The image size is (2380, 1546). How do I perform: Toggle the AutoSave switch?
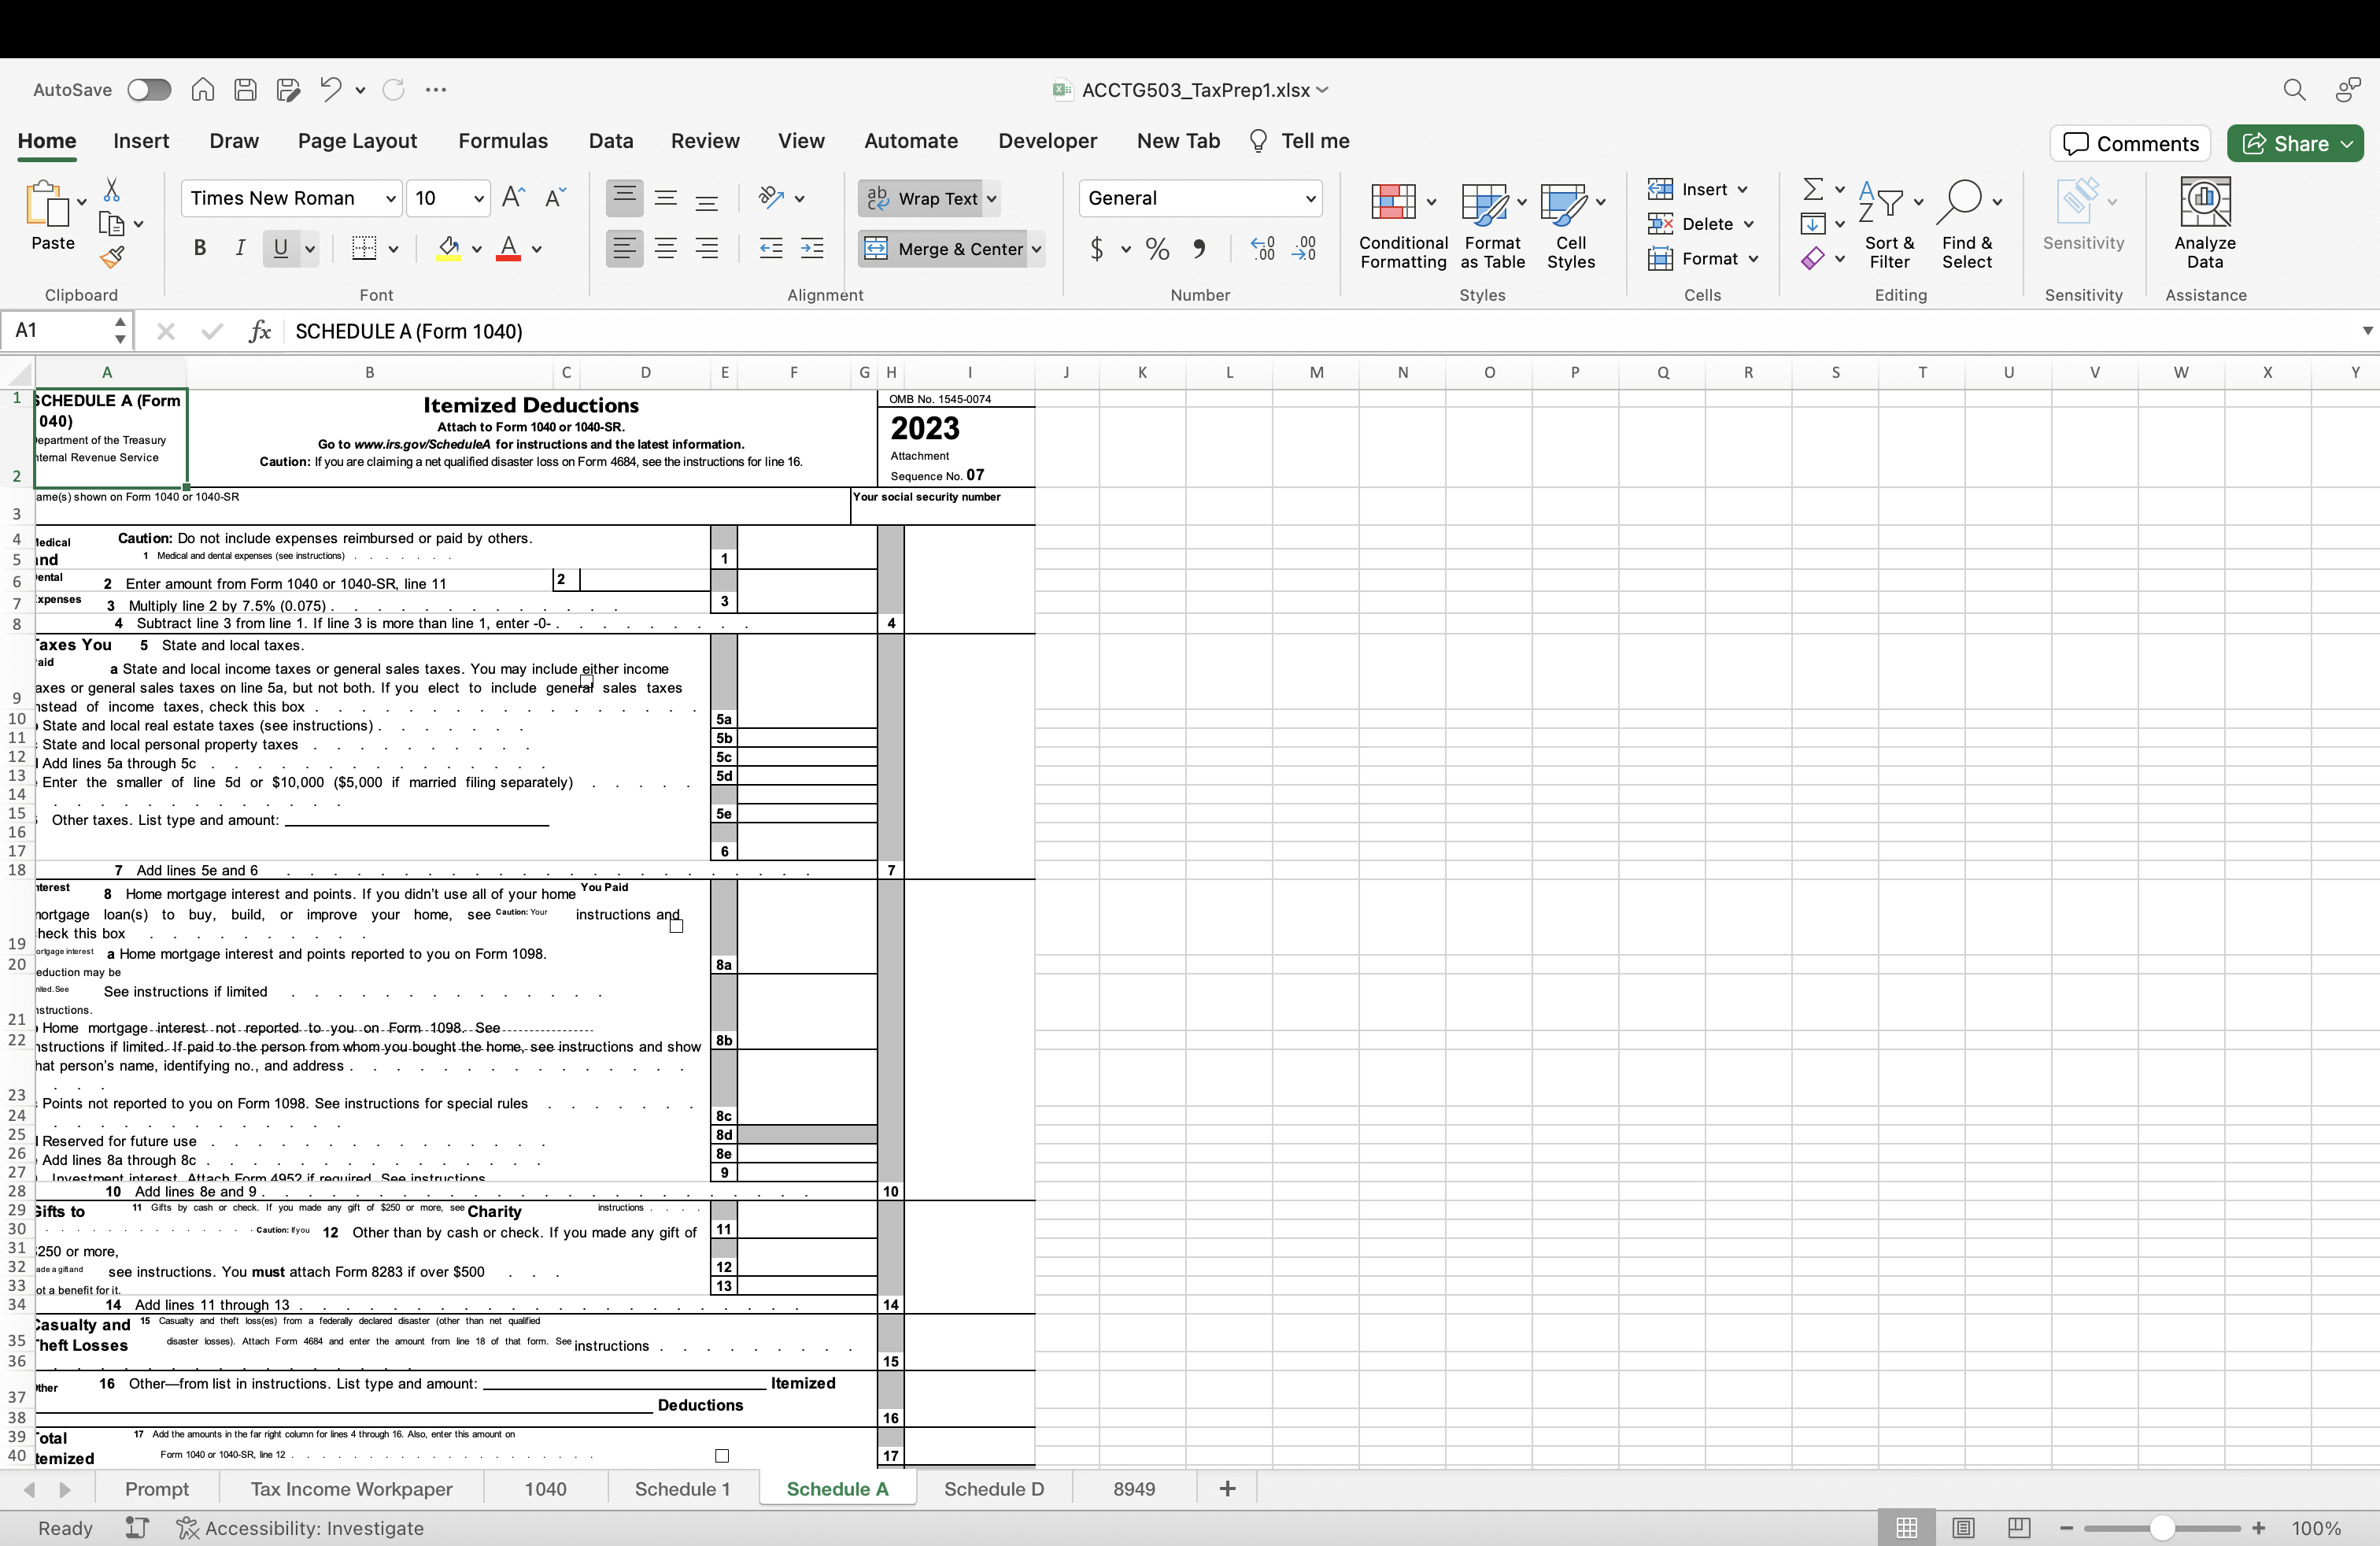click(149, 89)
